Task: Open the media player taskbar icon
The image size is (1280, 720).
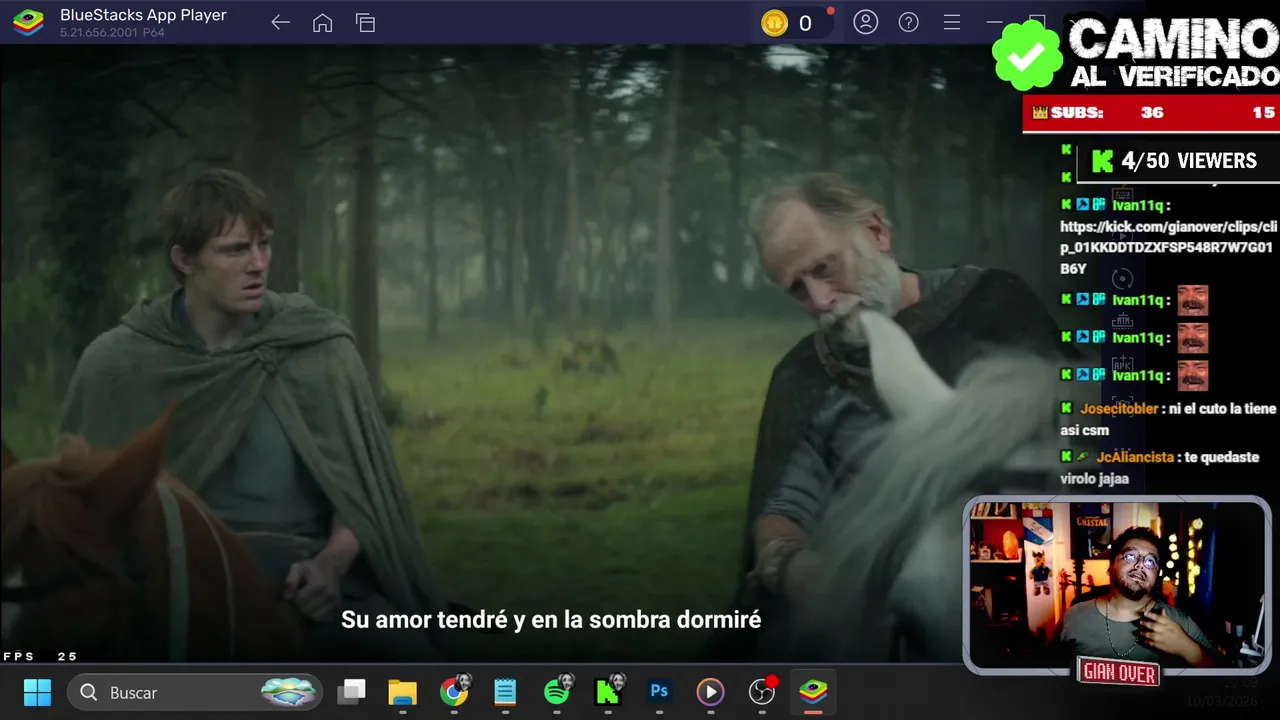Action: (x=710, y=692)
